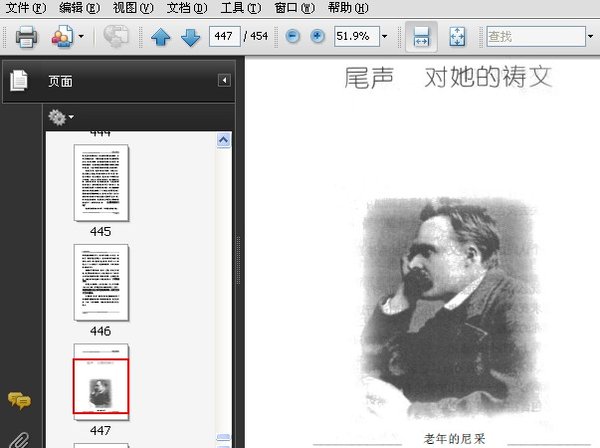Select page 446 thumbnail
Viewport: 600px width, 448px height.
coord(101,282)
